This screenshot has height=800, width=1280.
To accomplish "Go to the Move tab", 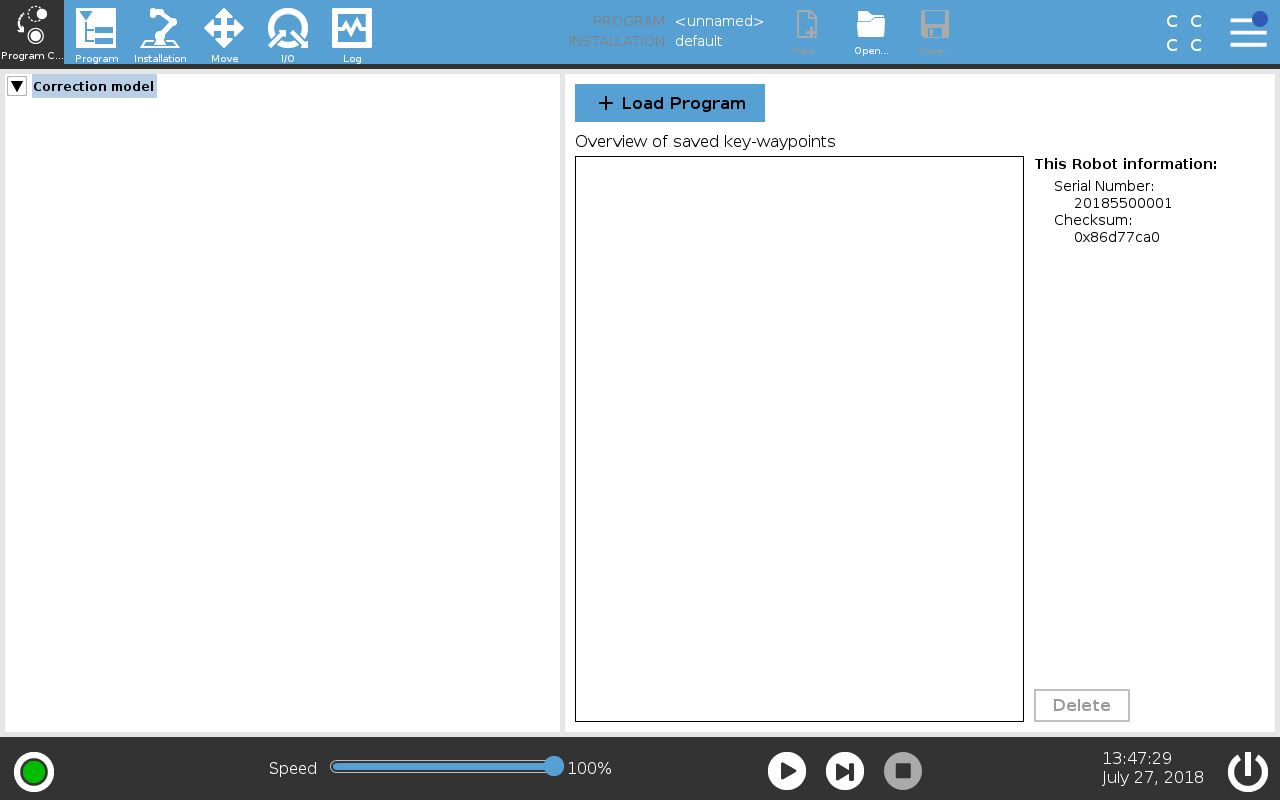I will [224, 32].
